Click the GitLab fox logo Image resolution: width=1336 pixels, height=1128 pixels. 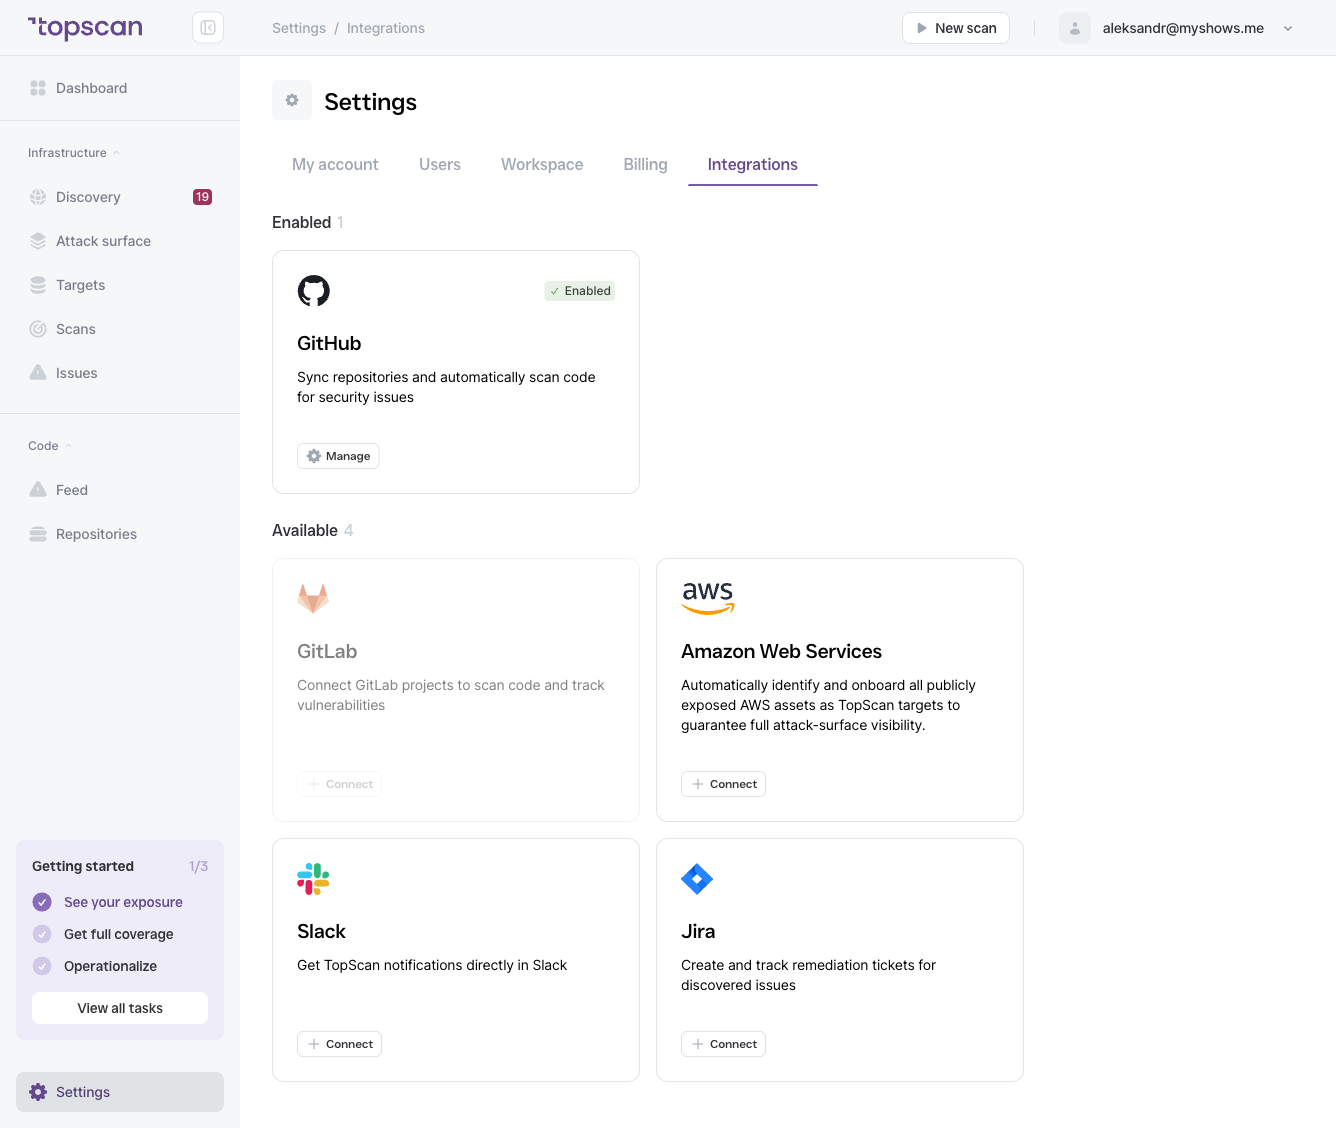click(313, 599)
